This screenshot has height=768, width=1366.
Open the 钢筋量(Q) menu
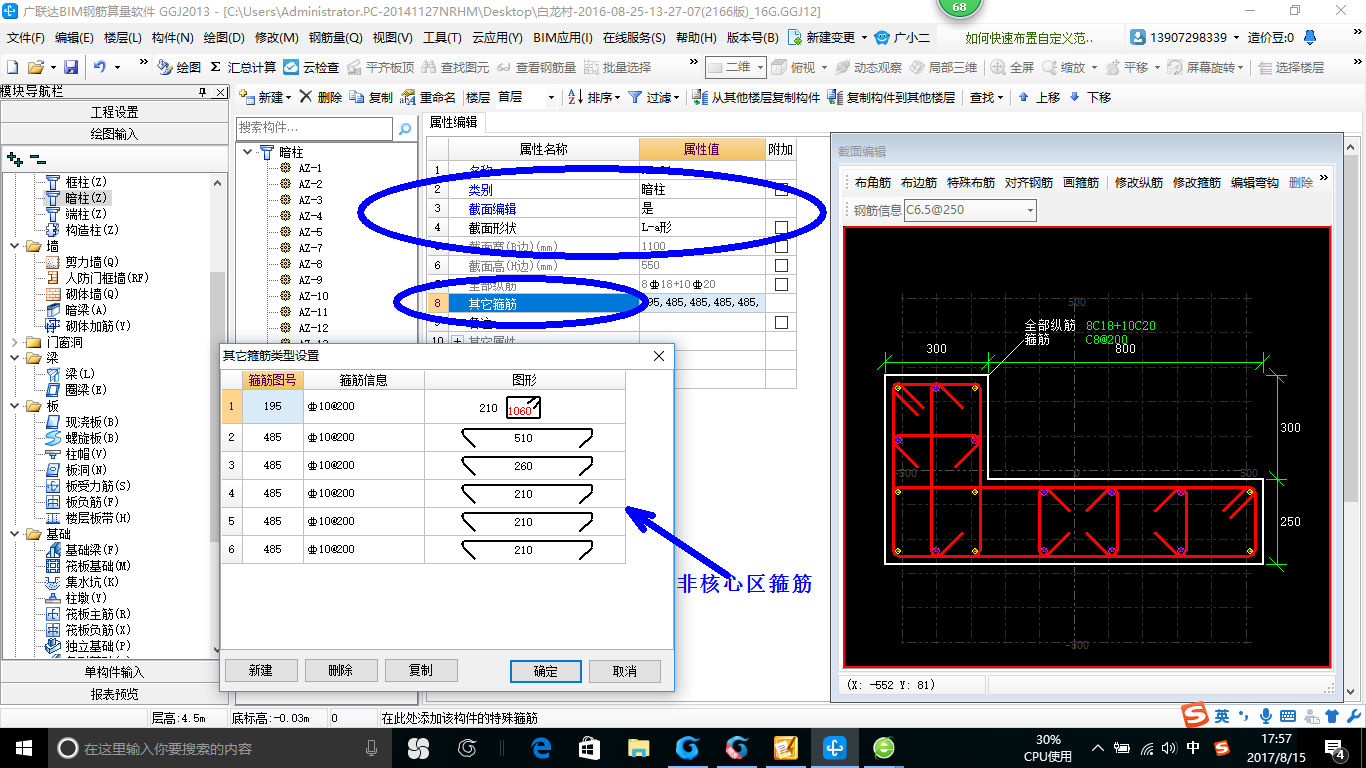point(335,38)
